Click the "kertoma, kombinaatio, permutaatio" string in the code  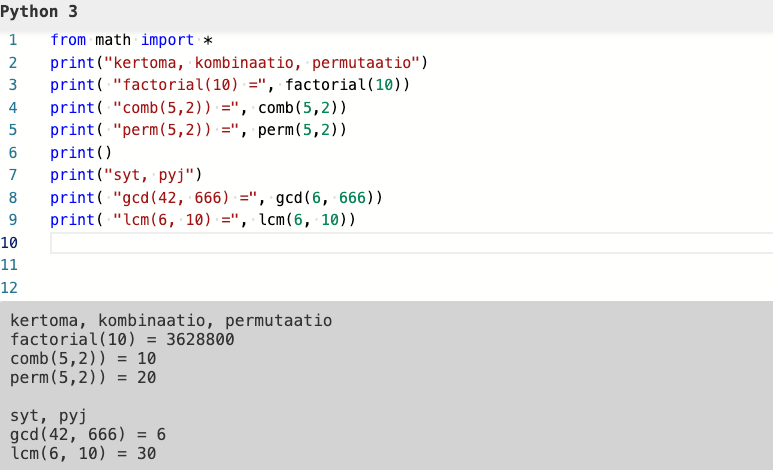pos(260,63)
